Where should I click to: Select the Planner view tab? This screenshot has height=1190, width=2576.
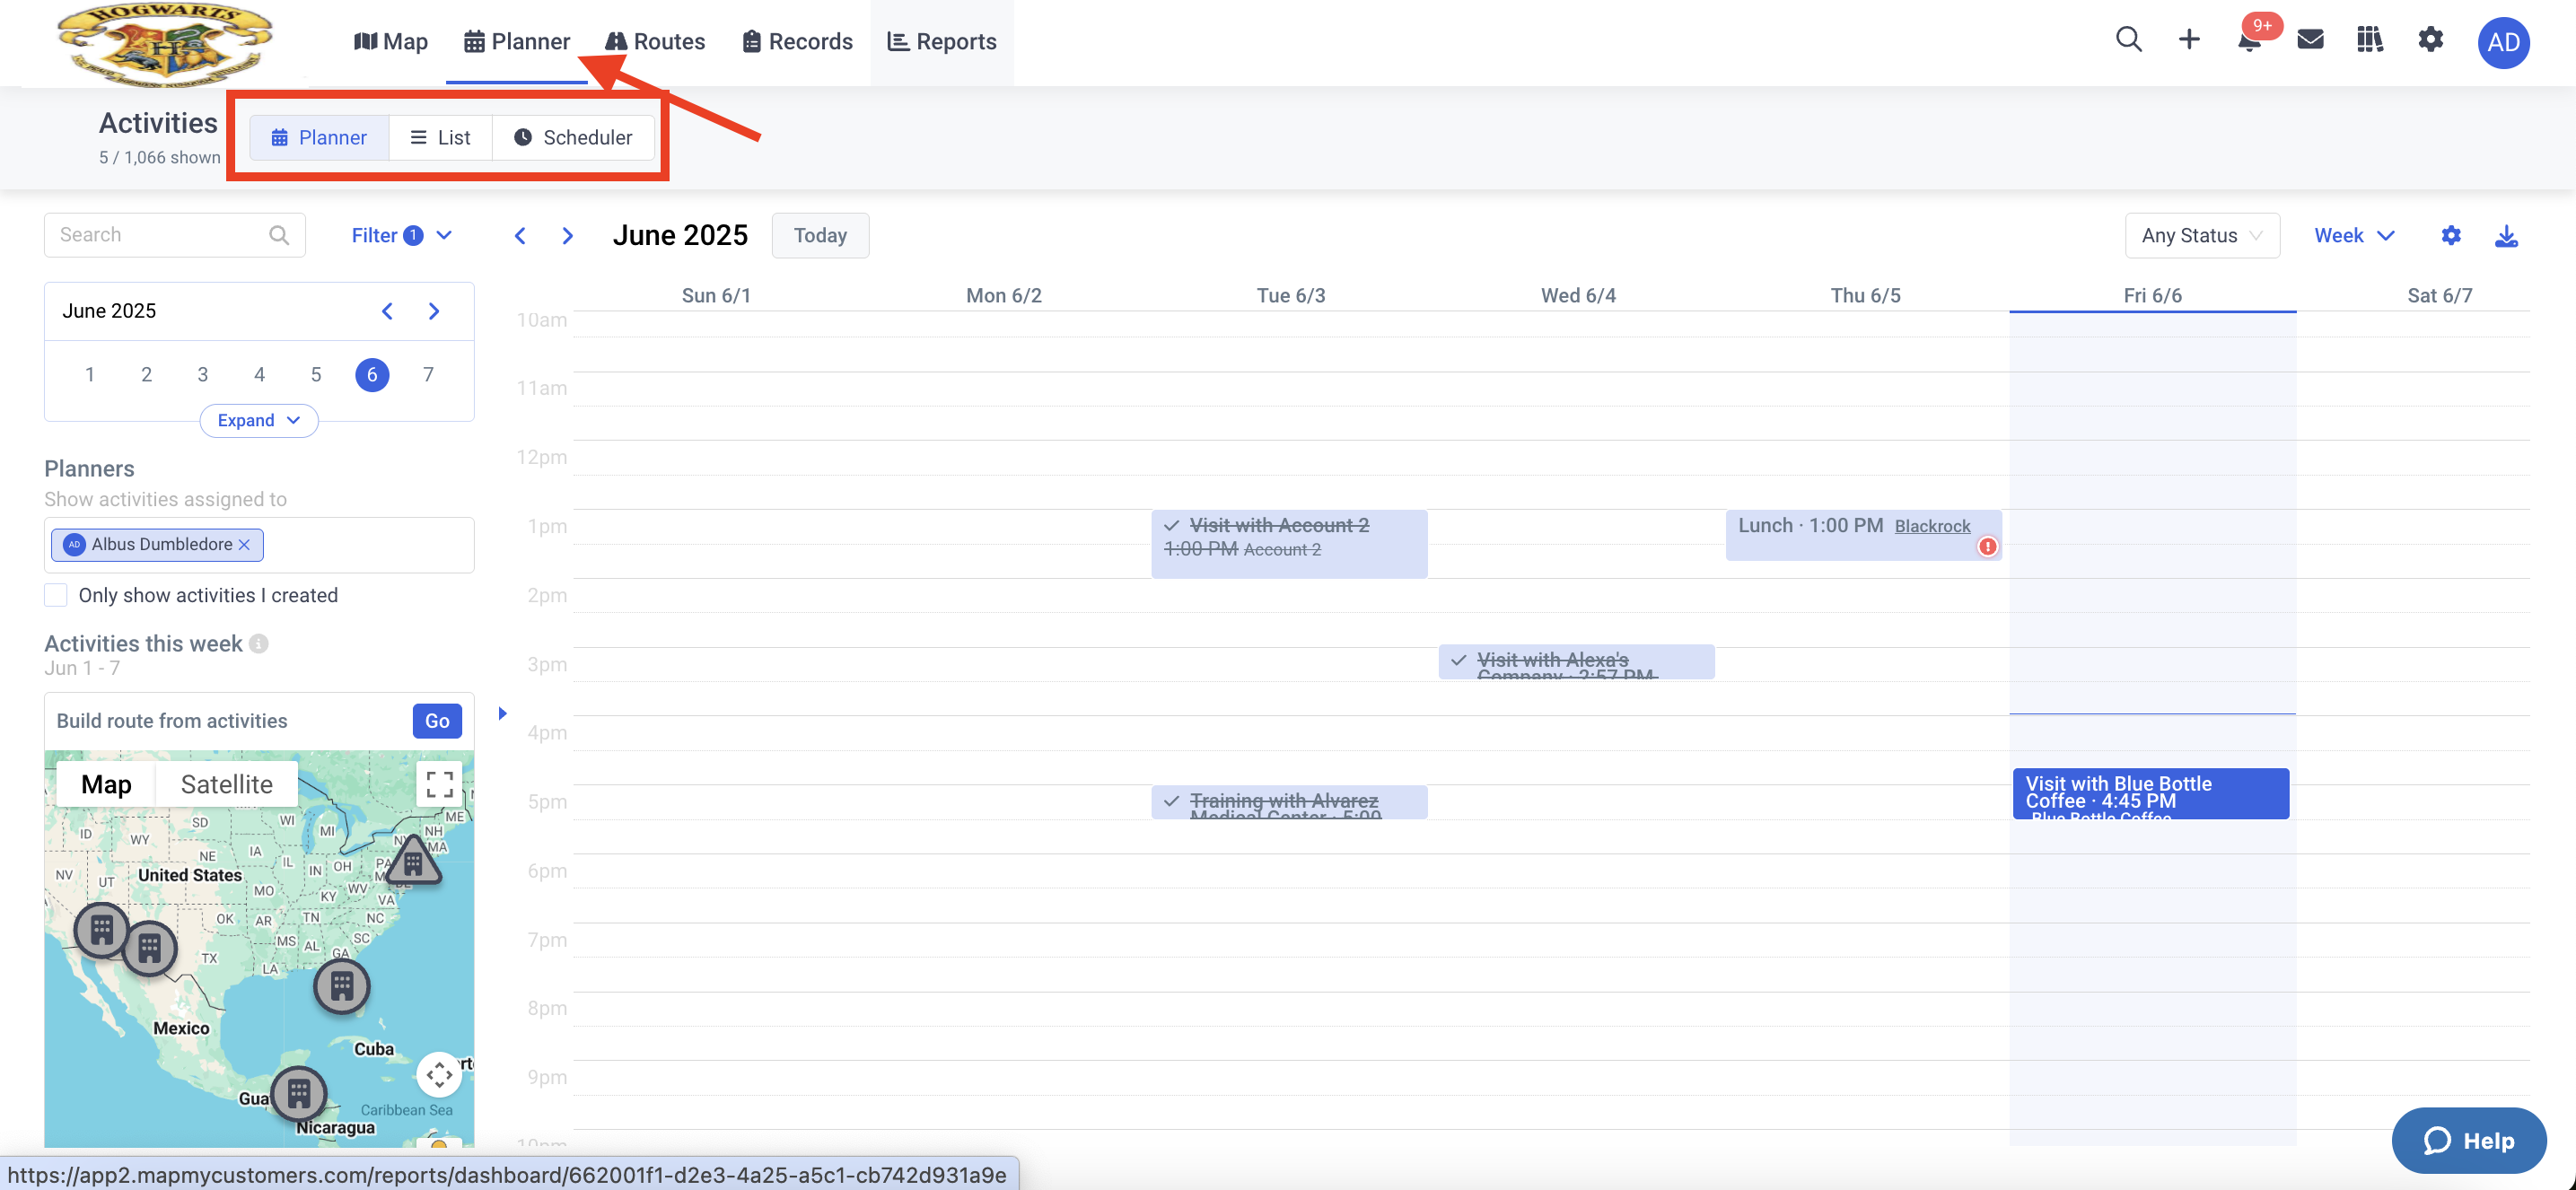[319, 138]
